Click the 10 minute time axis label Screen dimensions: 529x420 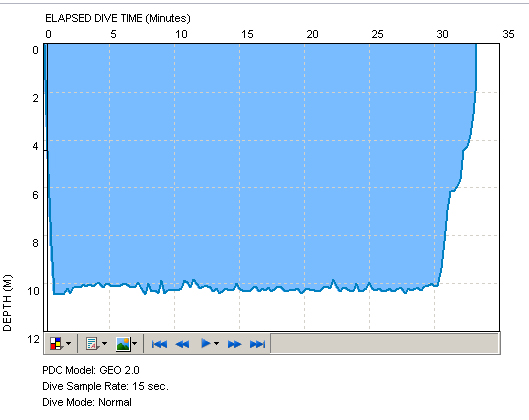181,34
